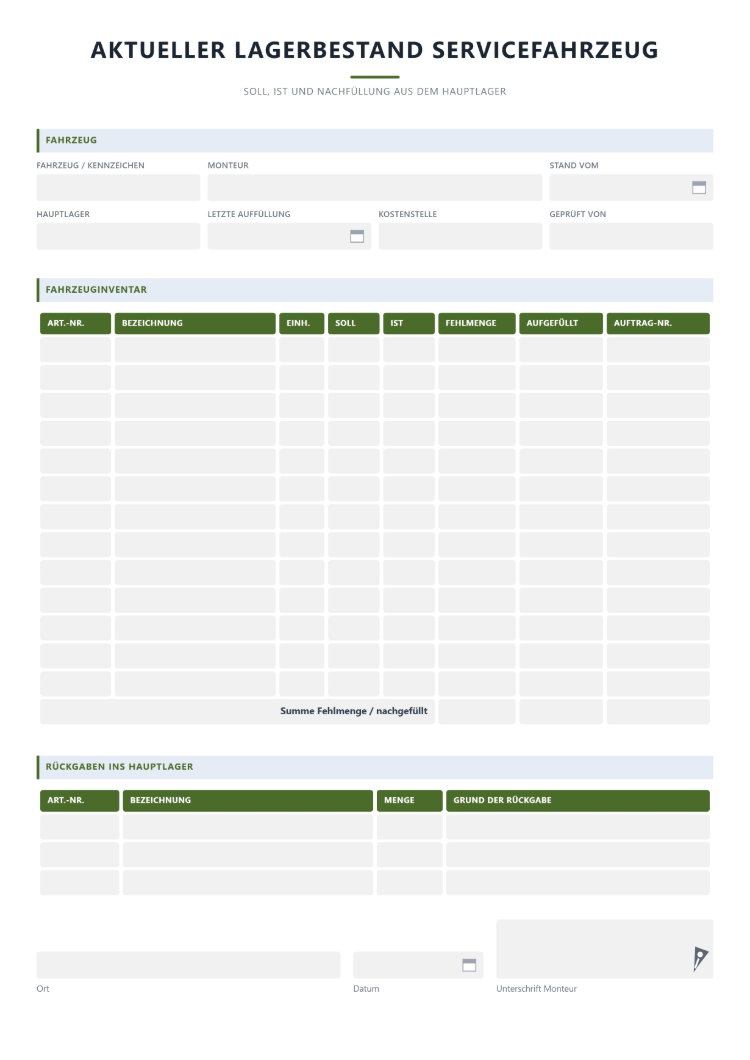Click the Fahrzeug / Kennzeichen field
Viewport: 750px width, 1060px height.
pyautogui.click(x=118, y=188)
